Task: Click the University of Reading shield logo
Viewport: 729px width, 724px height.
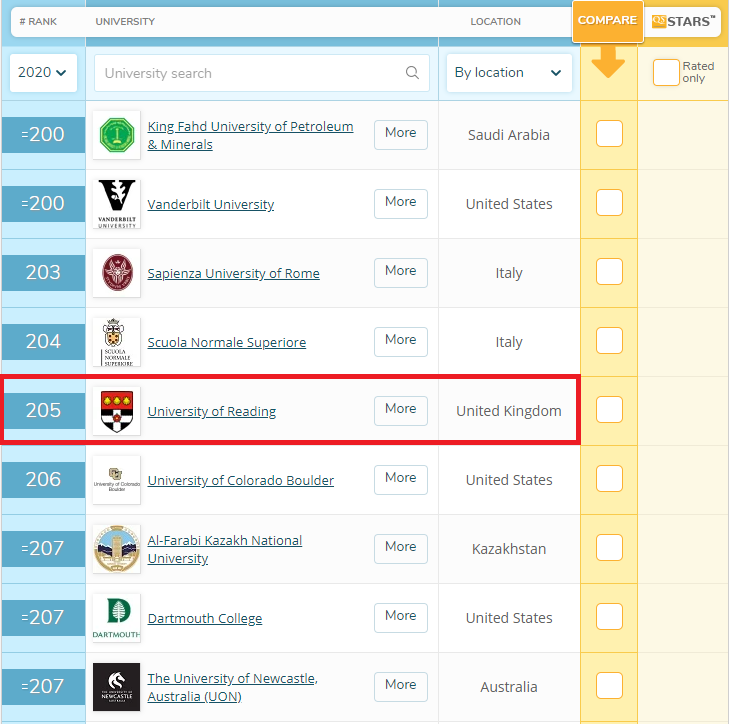Action: point(117,411)
